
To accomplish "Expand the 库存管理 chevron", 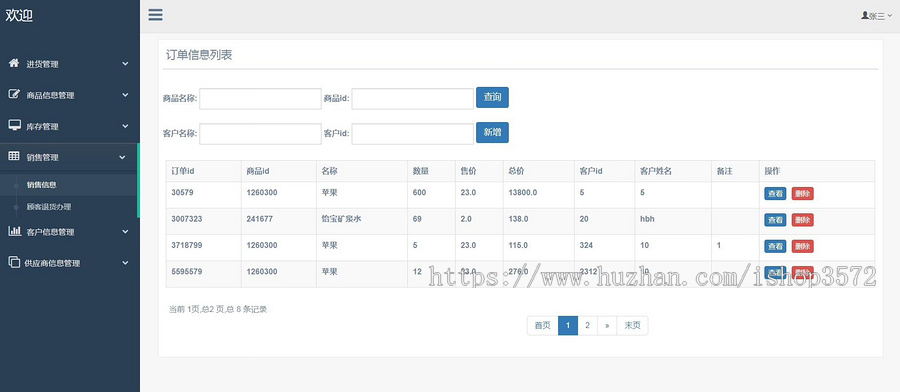I will coord(125,126).
